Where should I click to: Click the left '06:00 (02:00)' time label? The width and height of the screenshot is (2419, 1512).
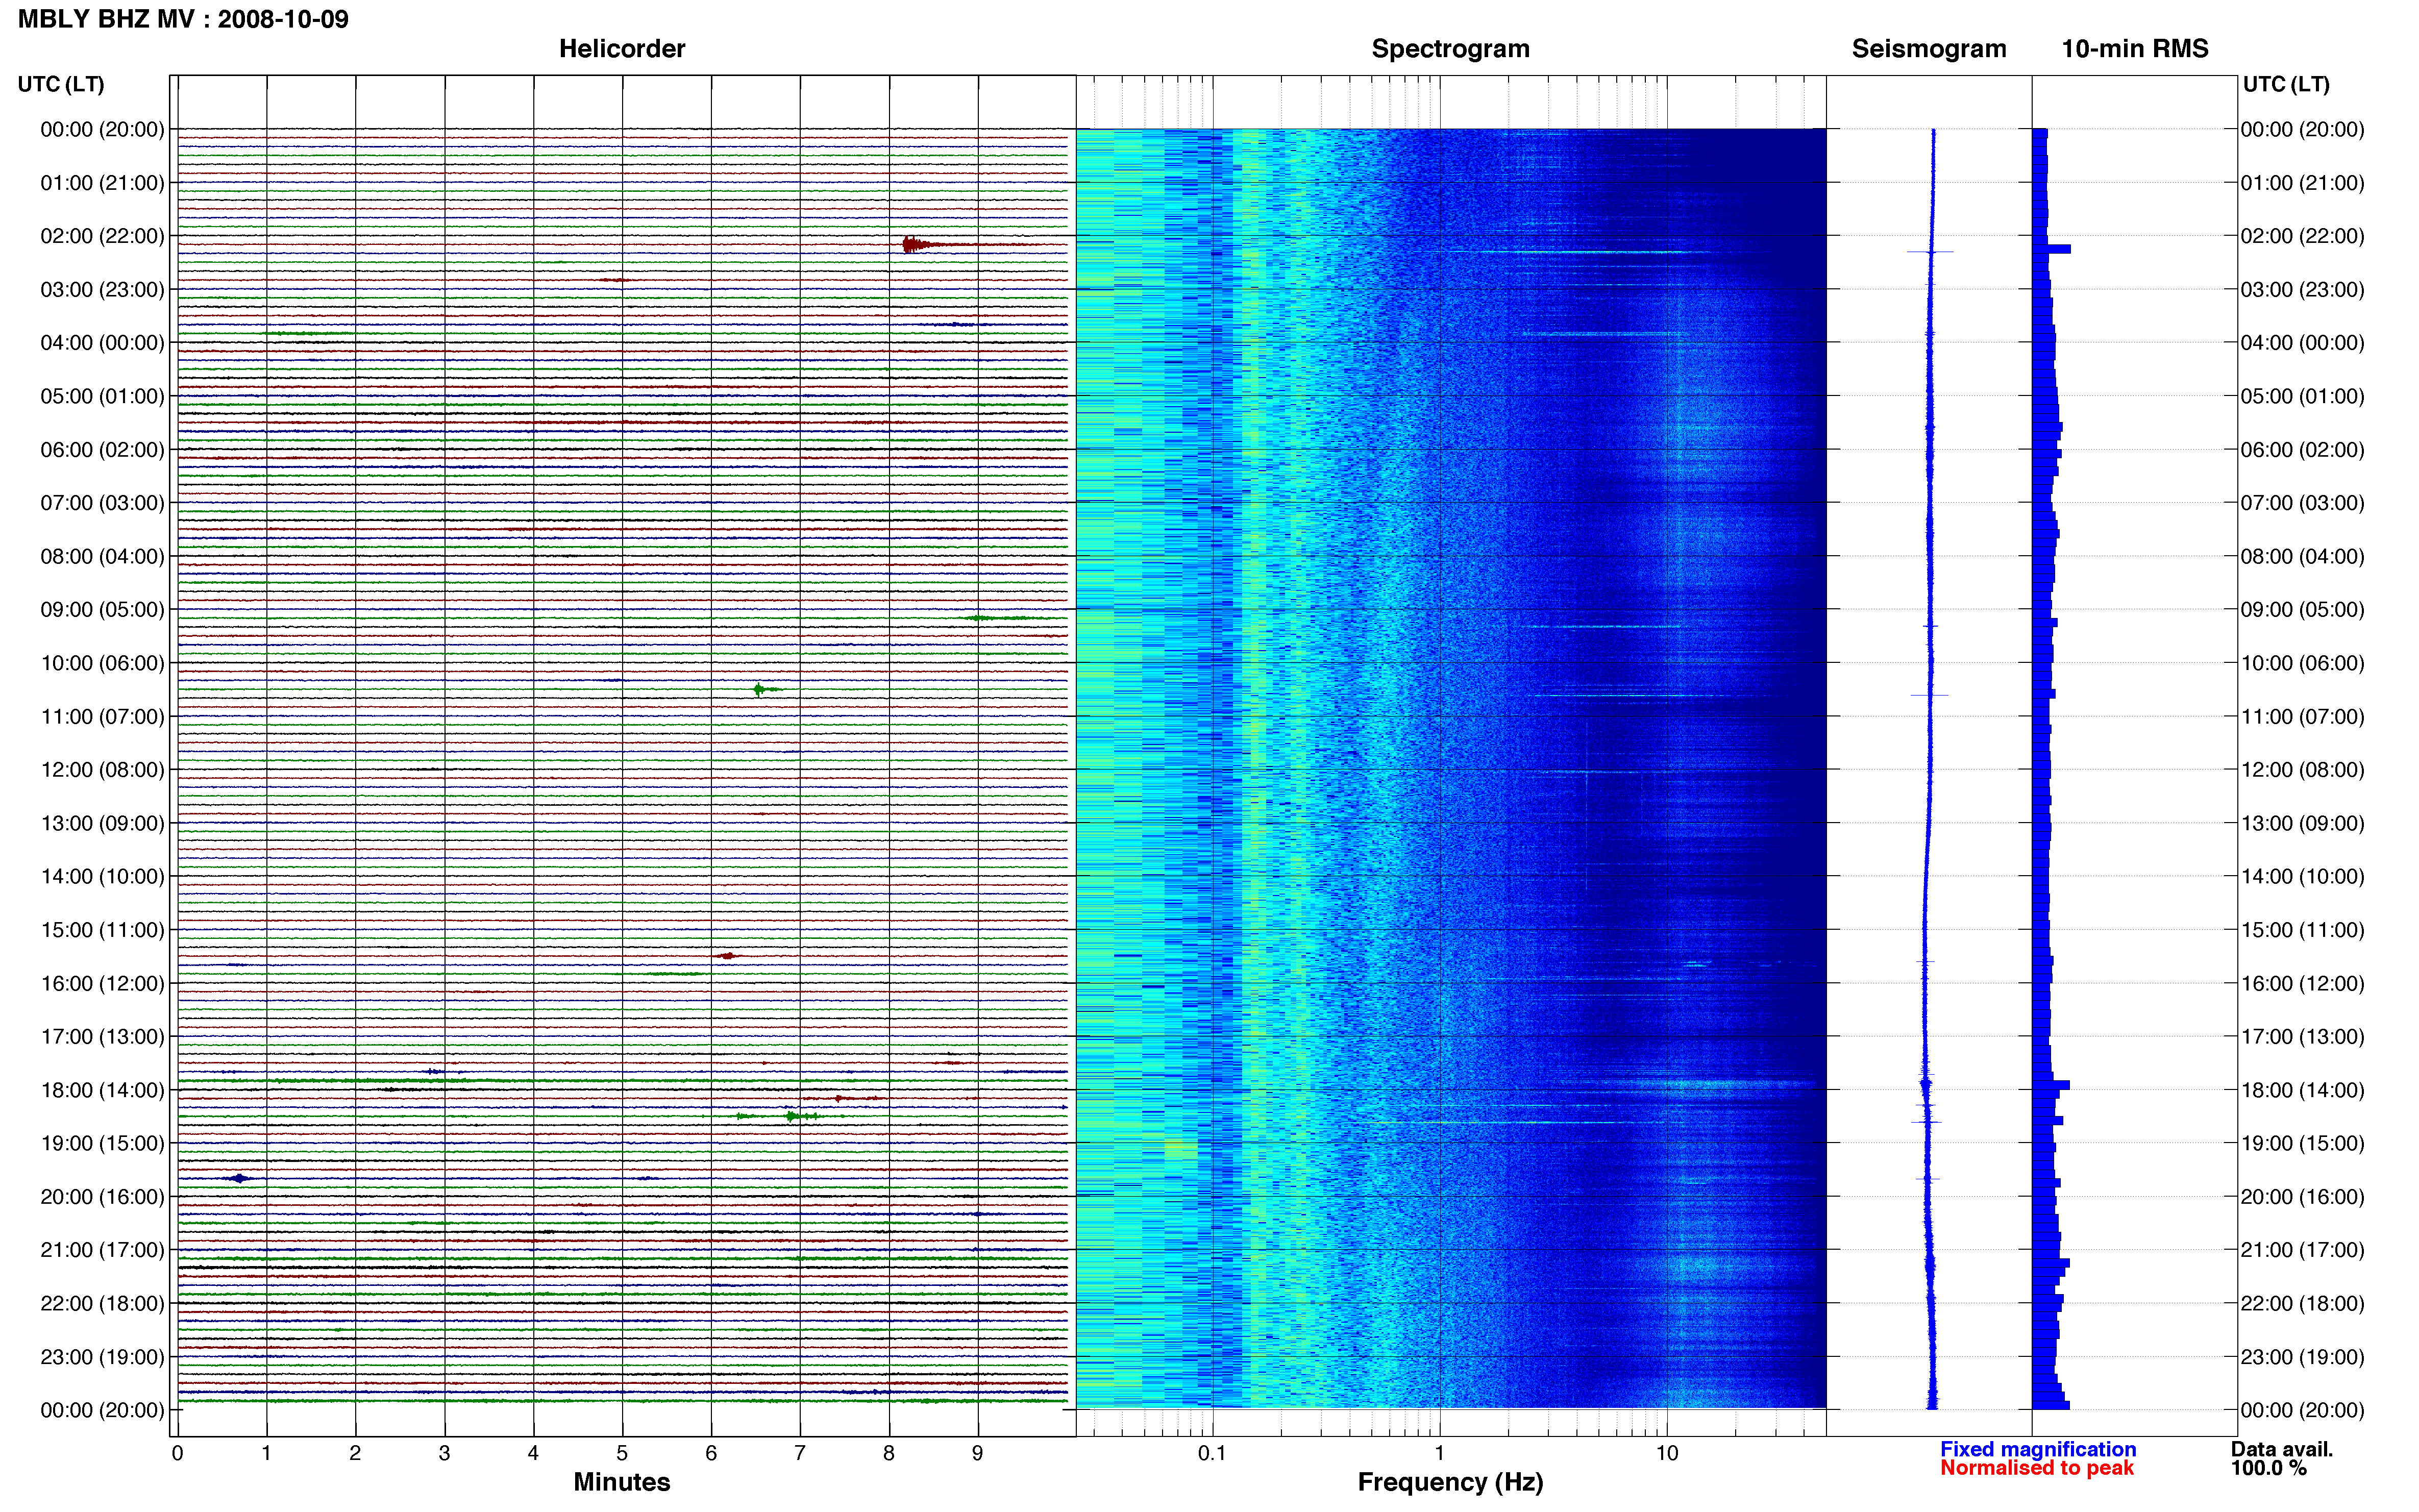[102, 450]
